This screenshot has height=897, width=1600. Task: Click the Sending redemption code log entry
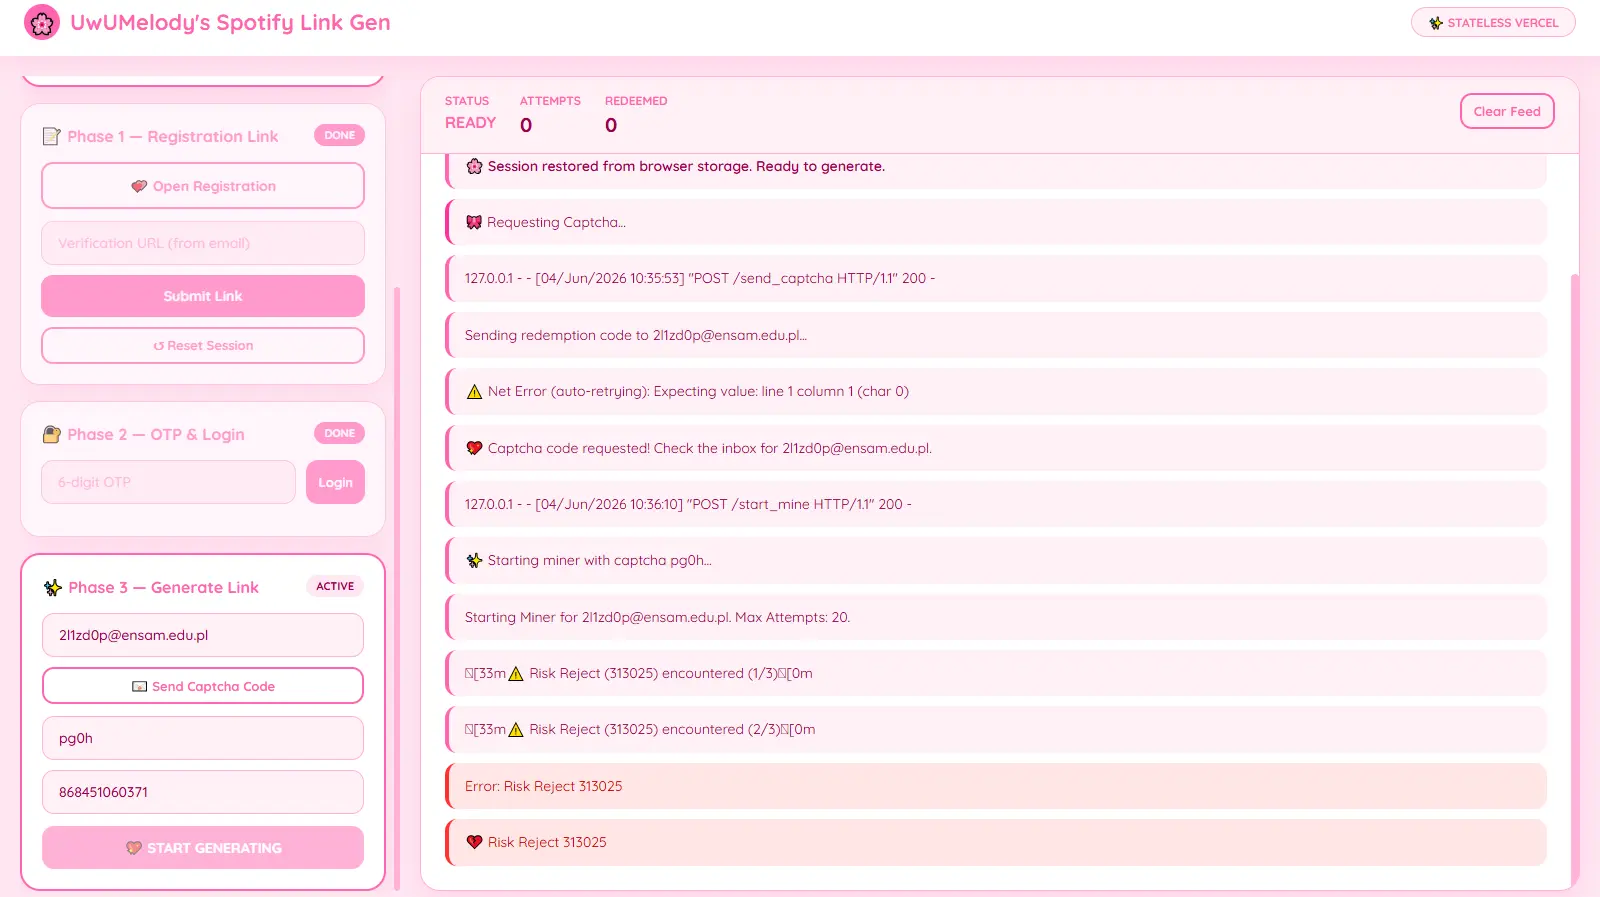coord(996,335)
